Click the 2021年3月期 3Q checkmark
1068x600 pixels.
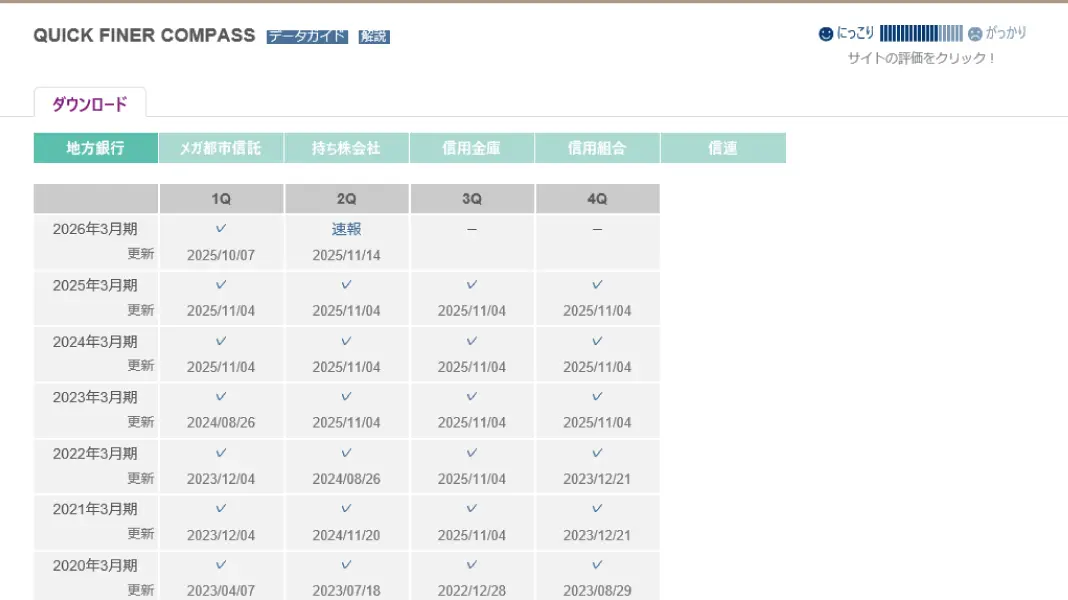click(x=471, y=509)
